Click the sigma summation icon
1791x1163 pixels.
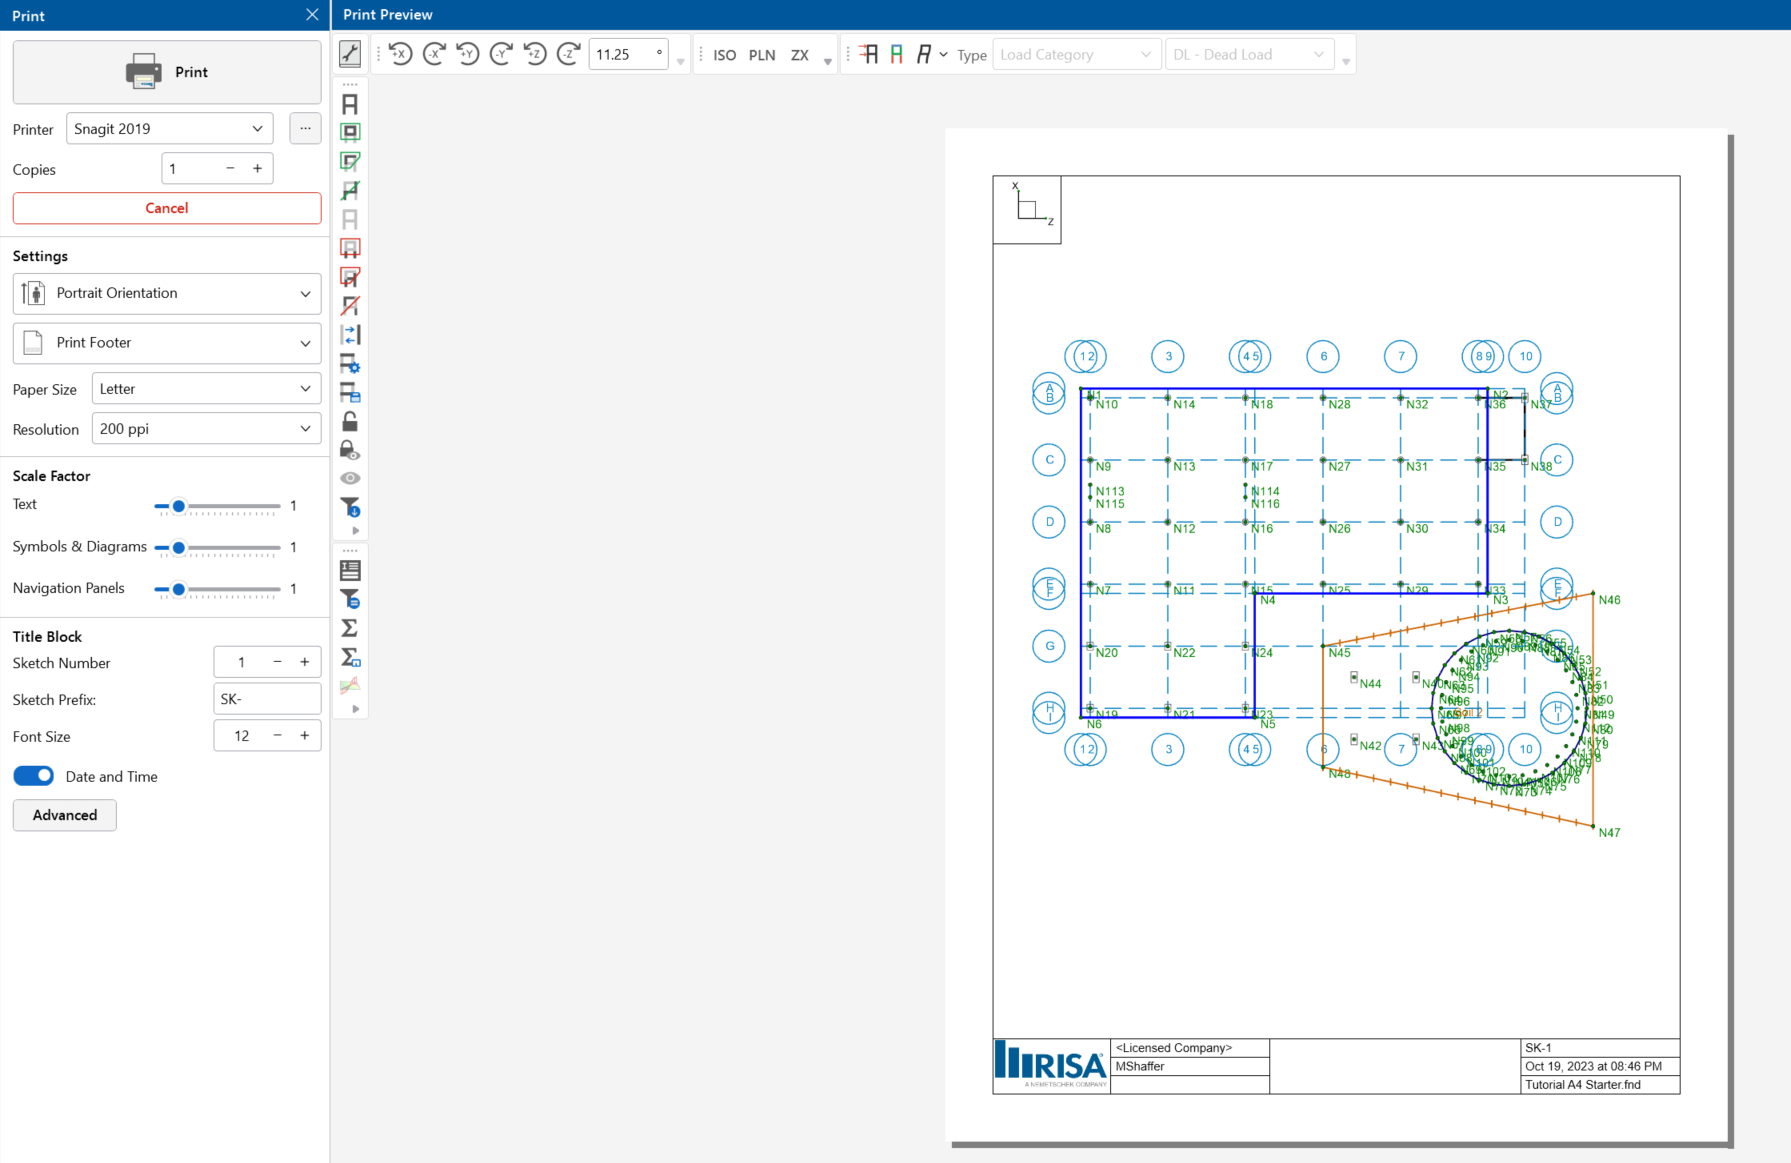tap(350, 628)
